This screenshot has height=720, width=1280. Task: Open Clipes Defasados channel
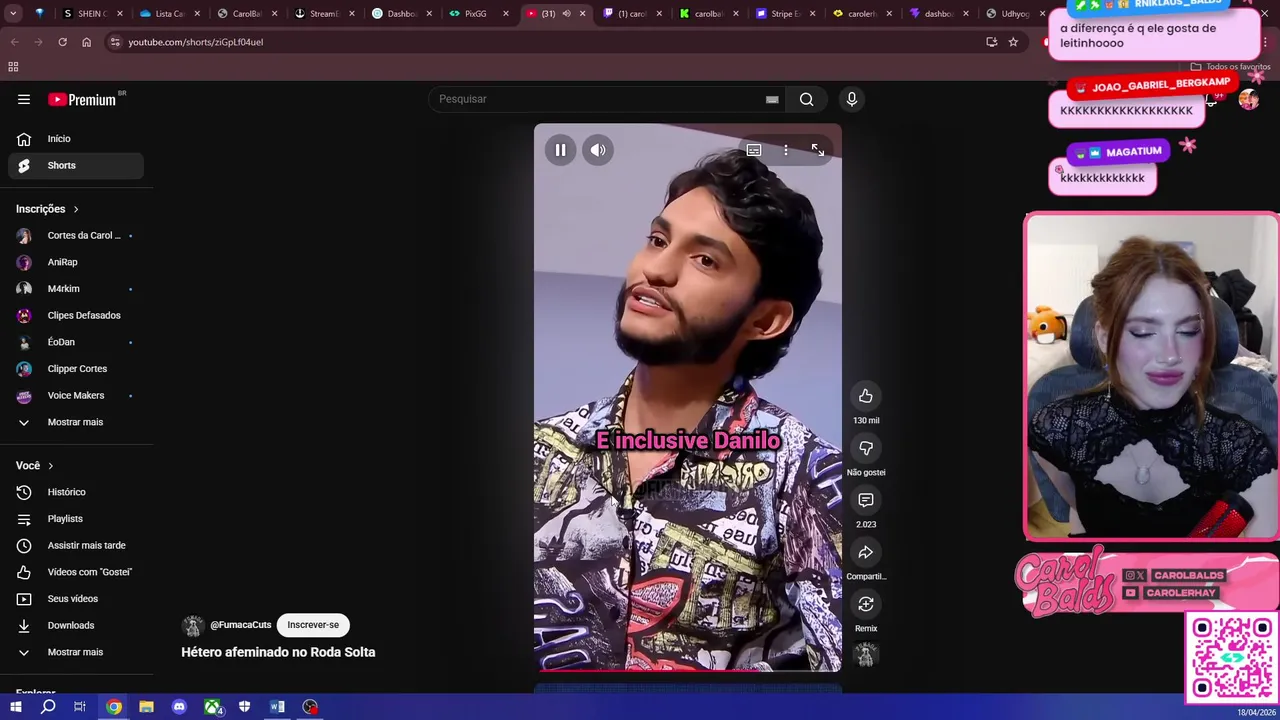pyautogui.click(x=76, y=315)
